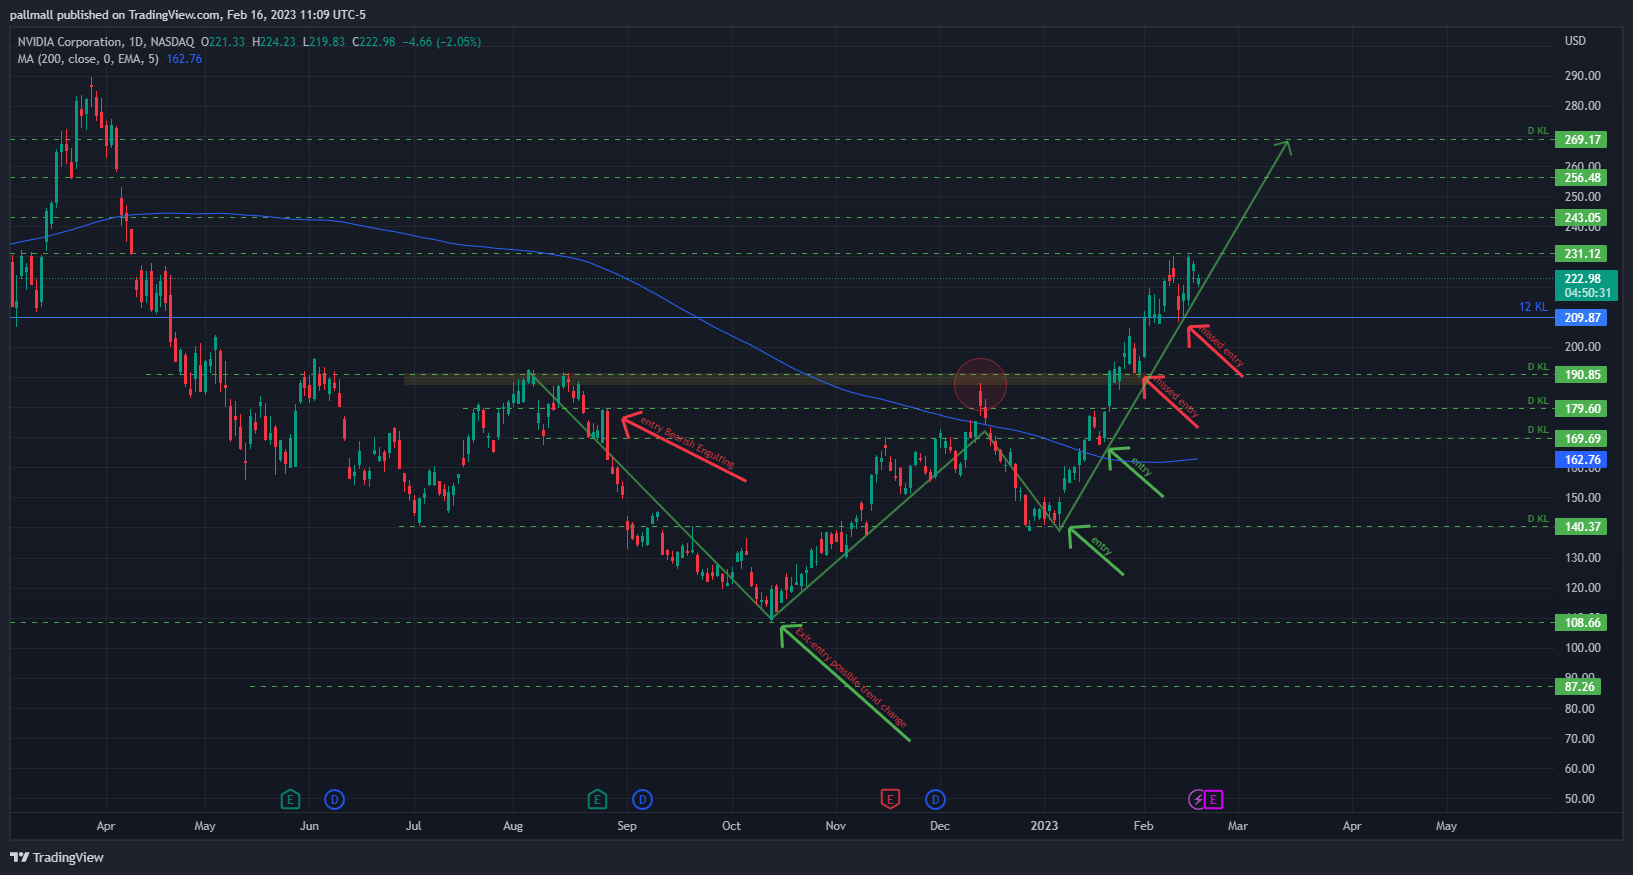The height and width of the screenshot is (875, 1633).
Task: Open the green earnings marker just before Jun
Action: pyautogui.click(x=290, y=799)
